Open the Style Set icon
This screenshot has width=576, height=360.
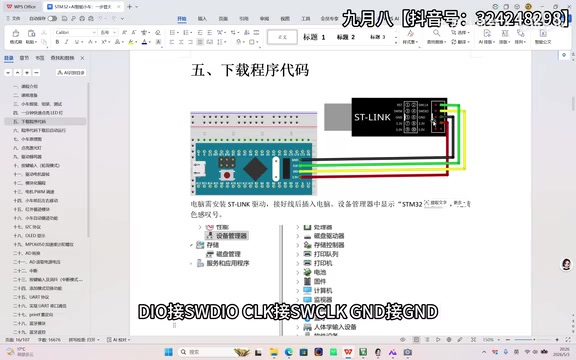pos(410,33)
